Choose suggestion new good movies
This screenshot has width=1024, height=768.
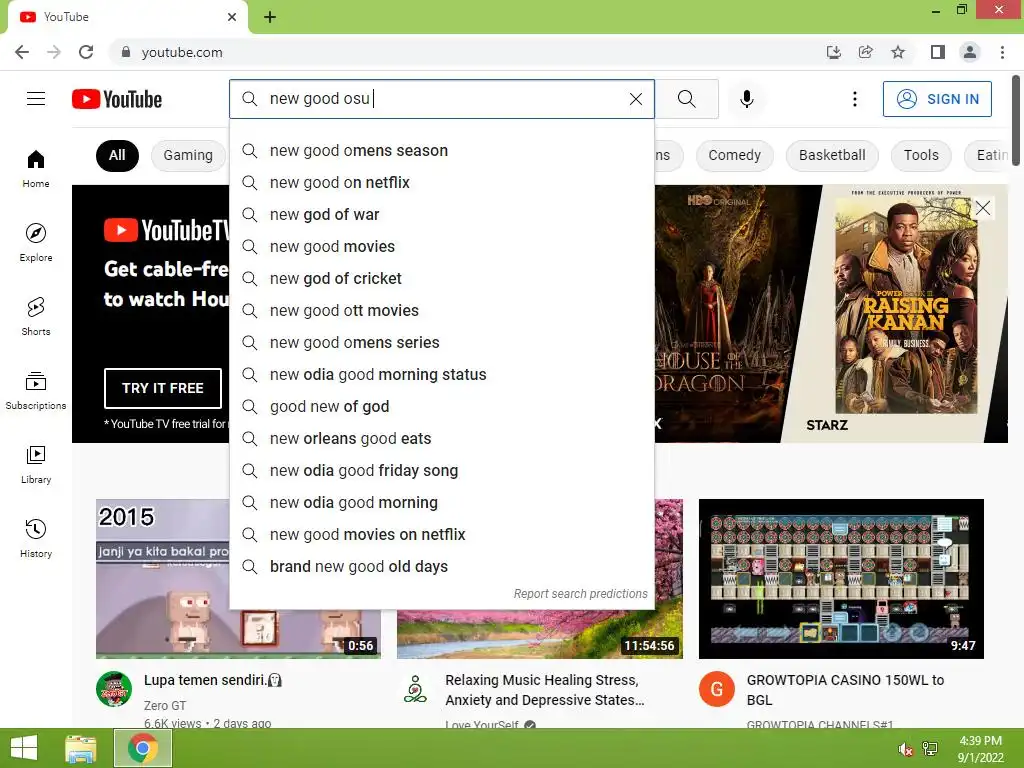point(441,246)
